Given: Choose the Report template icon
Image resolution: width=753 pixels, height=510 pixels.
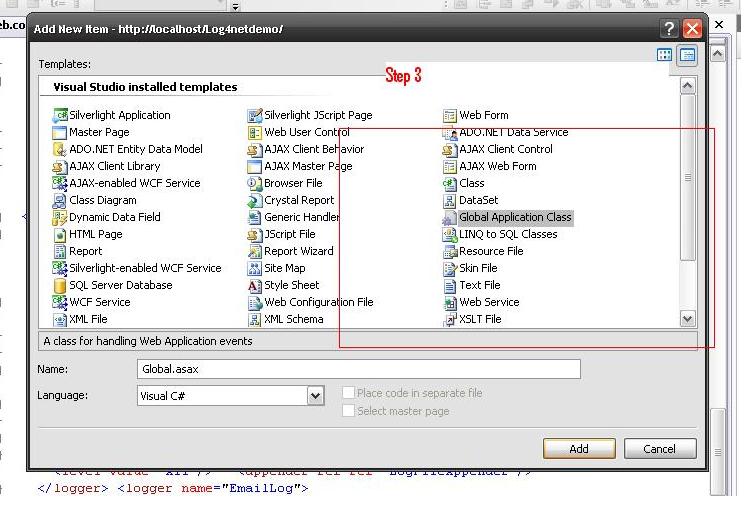Looking at the screenshot, I should click(x=60, y=251).
